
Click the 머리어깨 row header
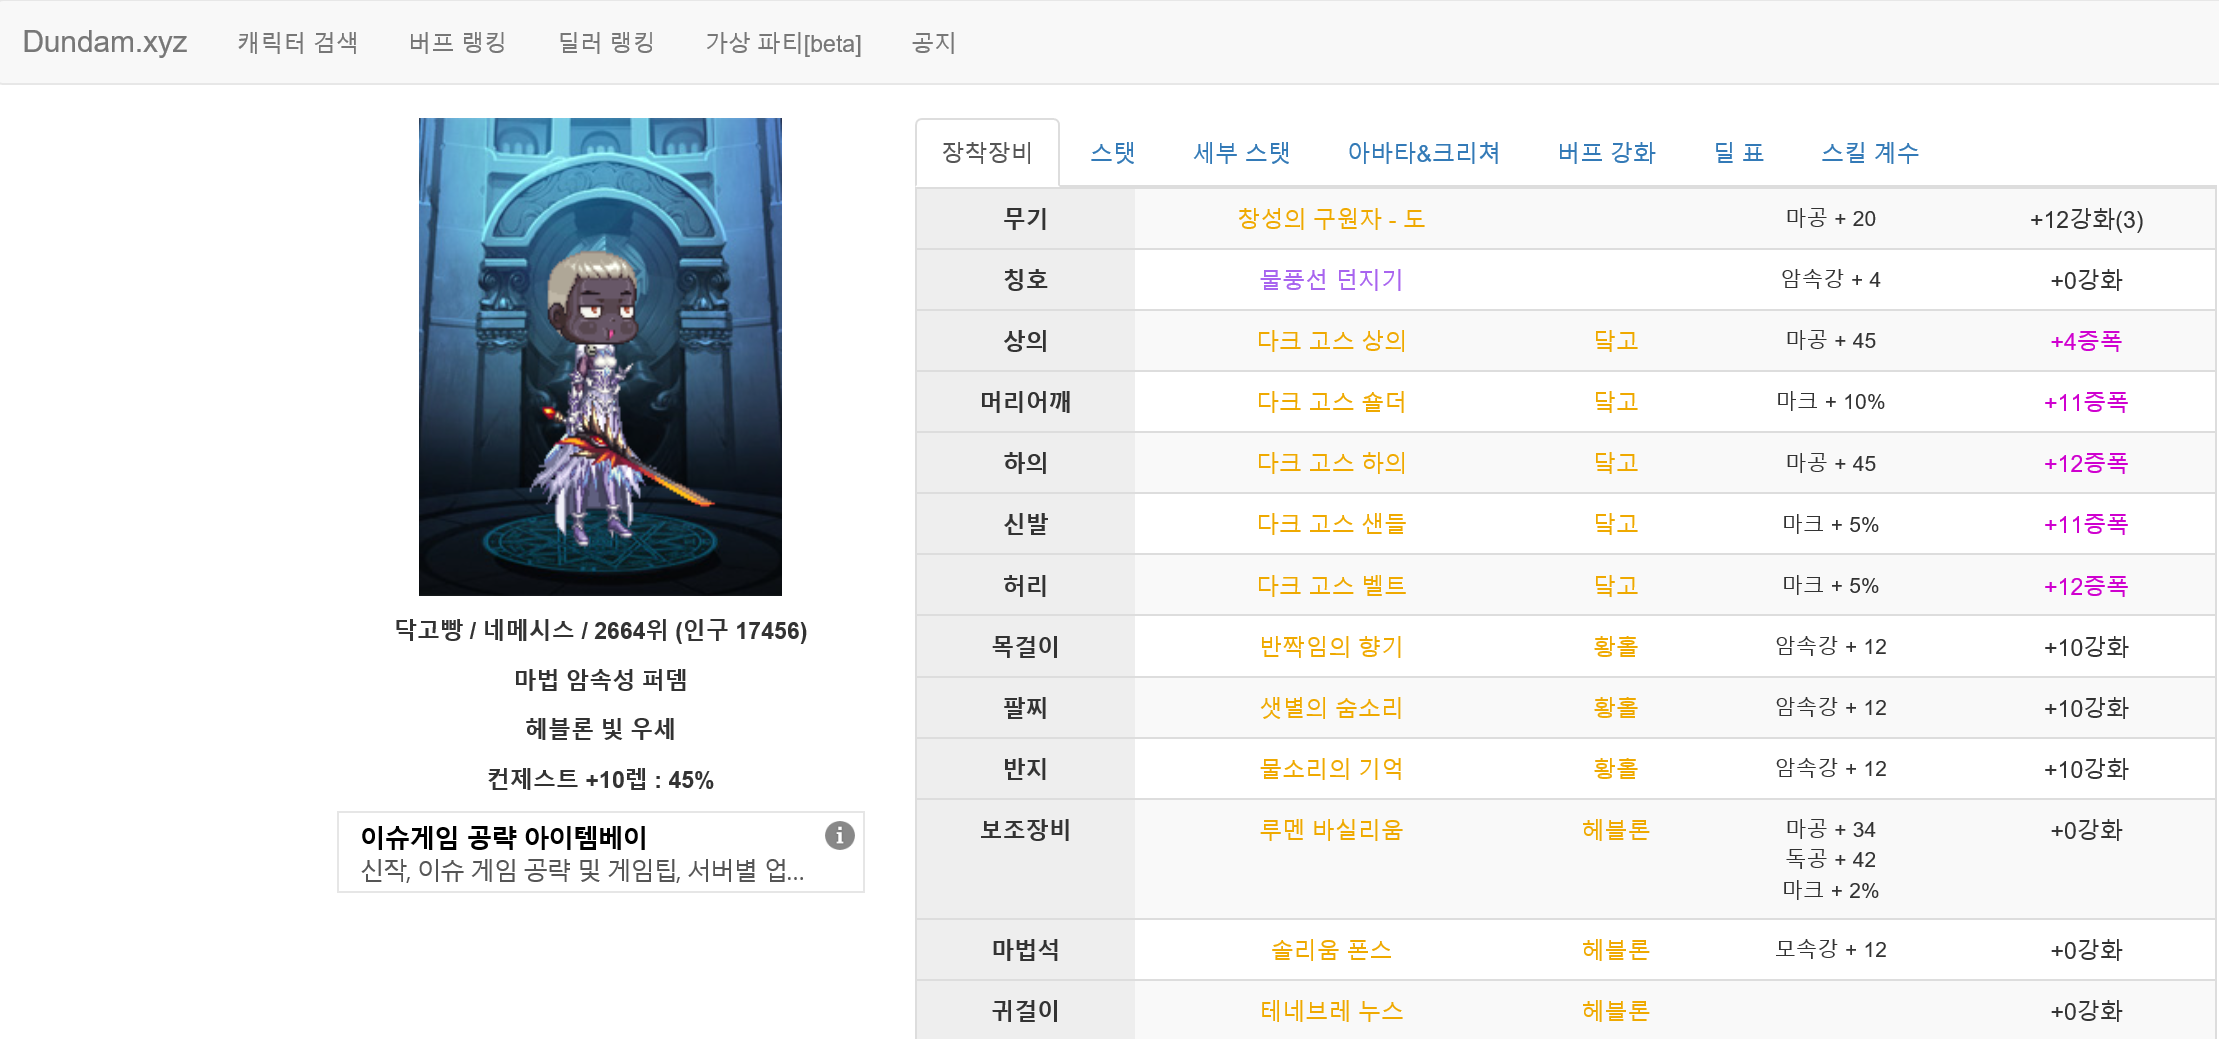pos(1025,402)
